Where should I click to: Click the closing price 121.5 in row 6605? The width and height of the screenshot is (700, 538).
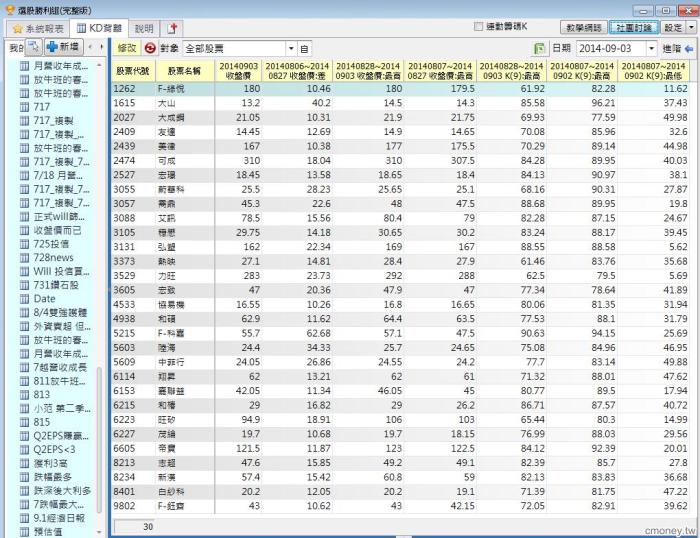[238, 448]
